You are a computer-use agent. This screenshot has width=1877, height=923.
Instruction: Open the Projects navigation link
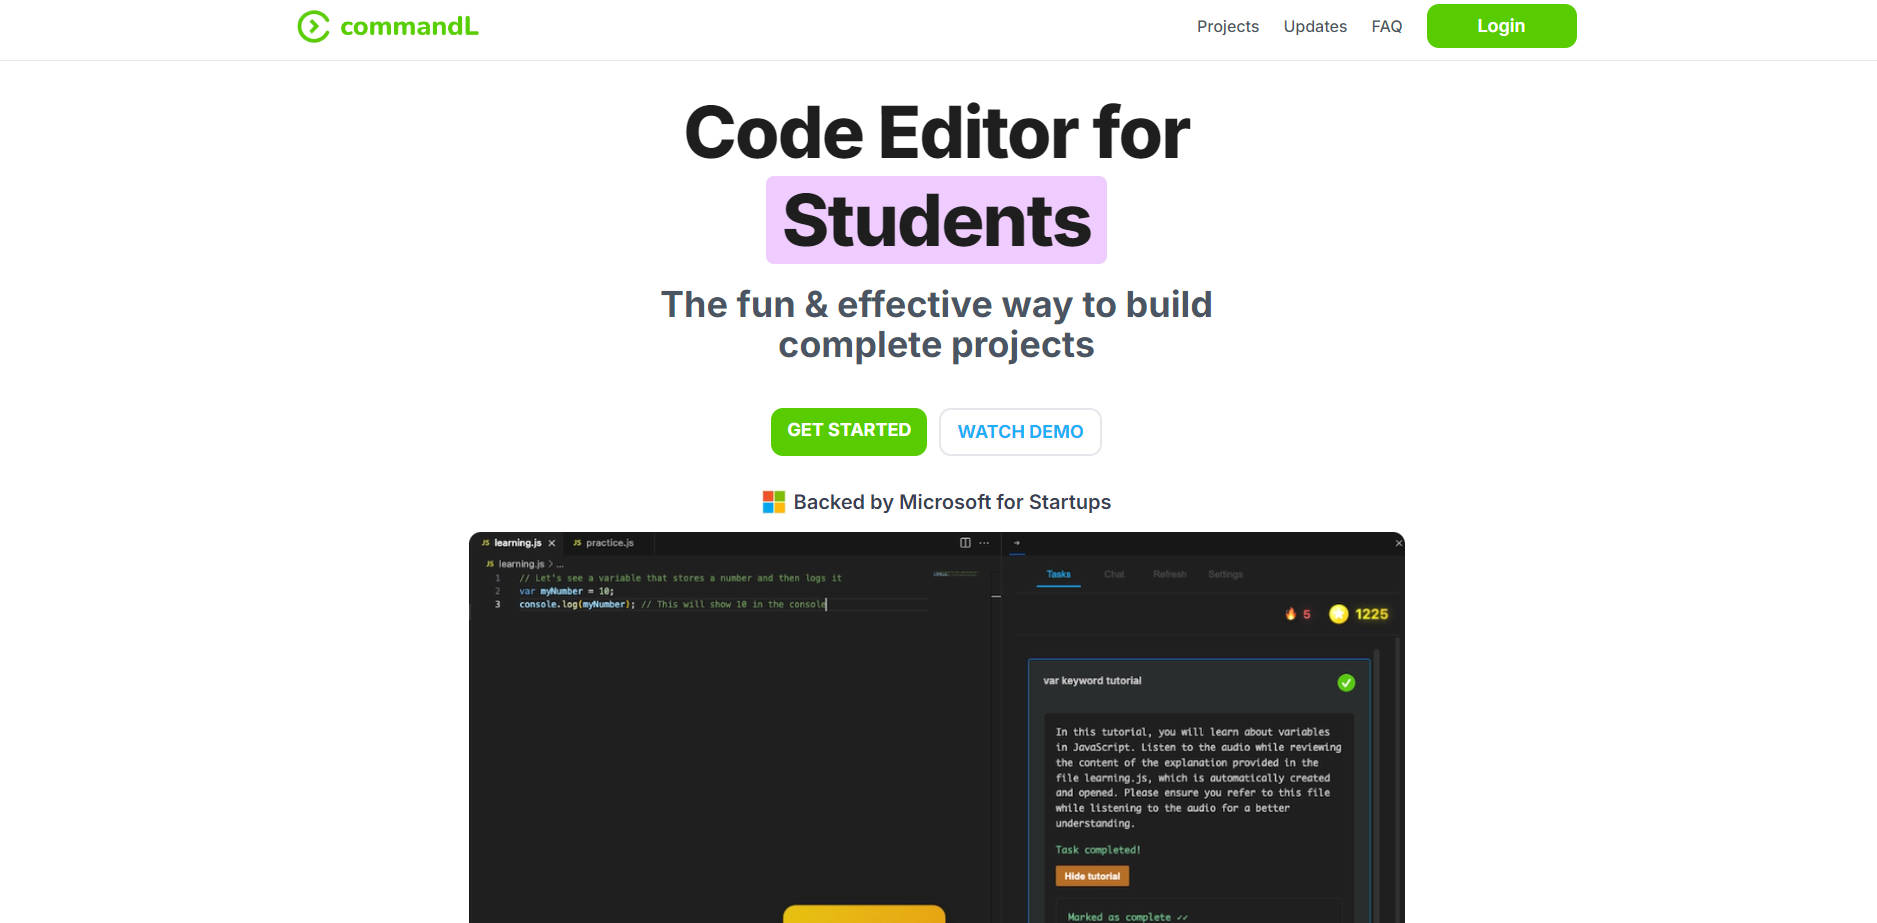click(x=1227, y=27)
